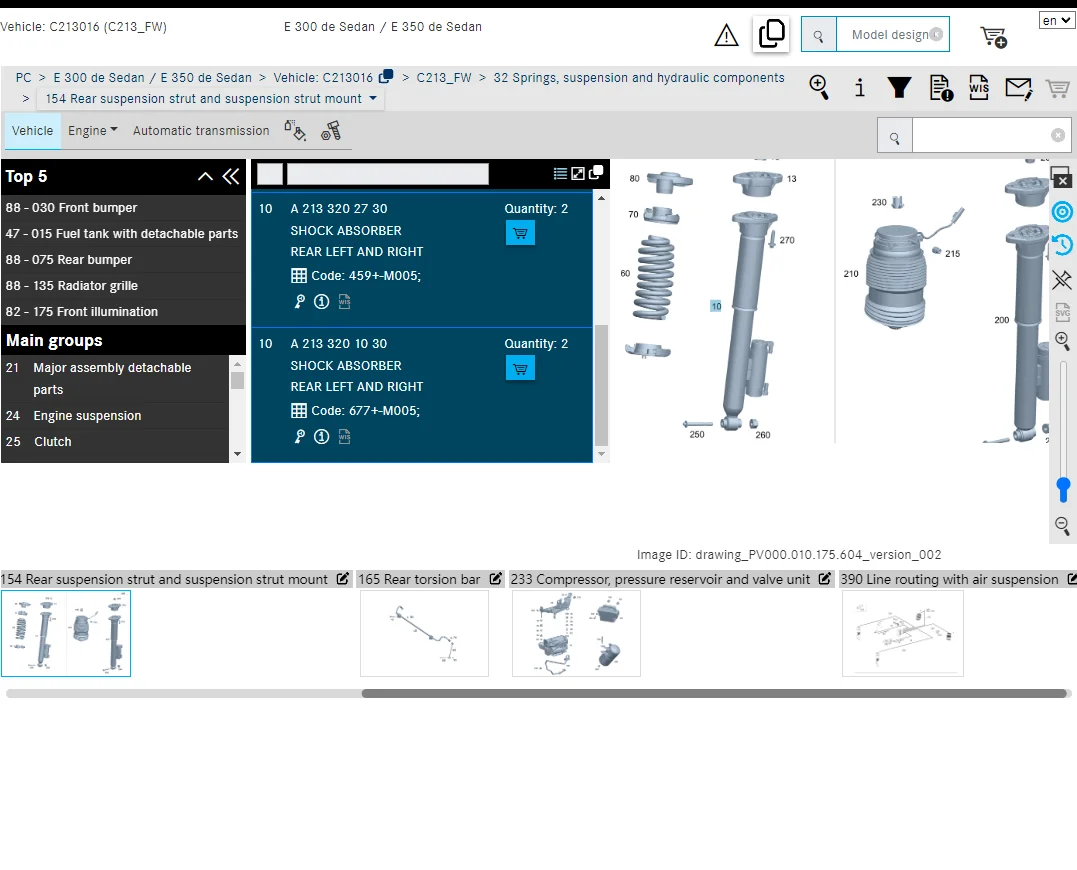Open code table icon for Code 459+-M005

[x=299, y=276]
